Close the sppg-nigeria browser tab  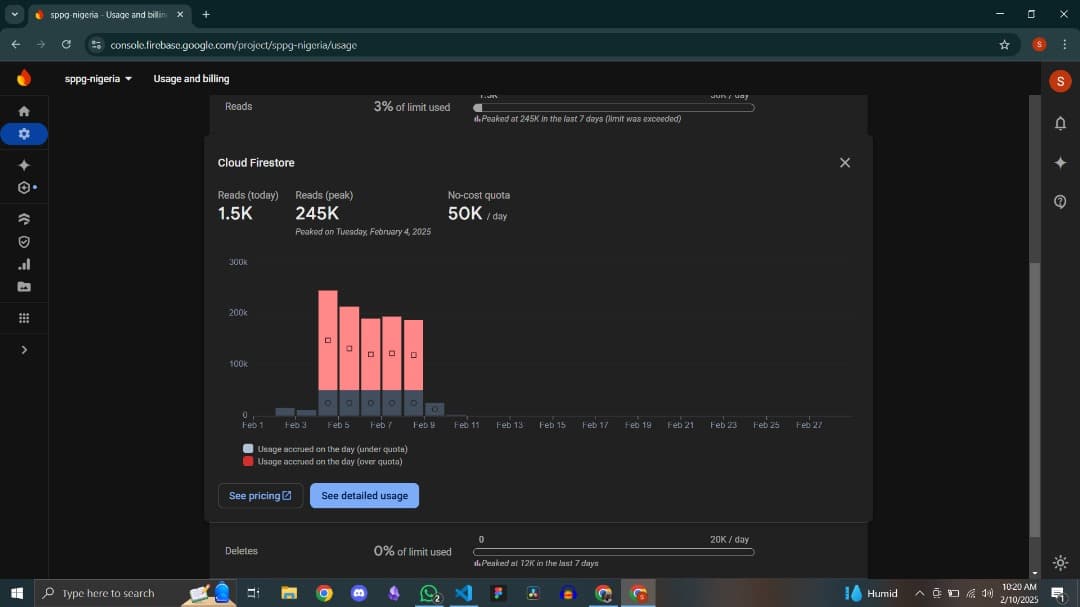[180, 14]
